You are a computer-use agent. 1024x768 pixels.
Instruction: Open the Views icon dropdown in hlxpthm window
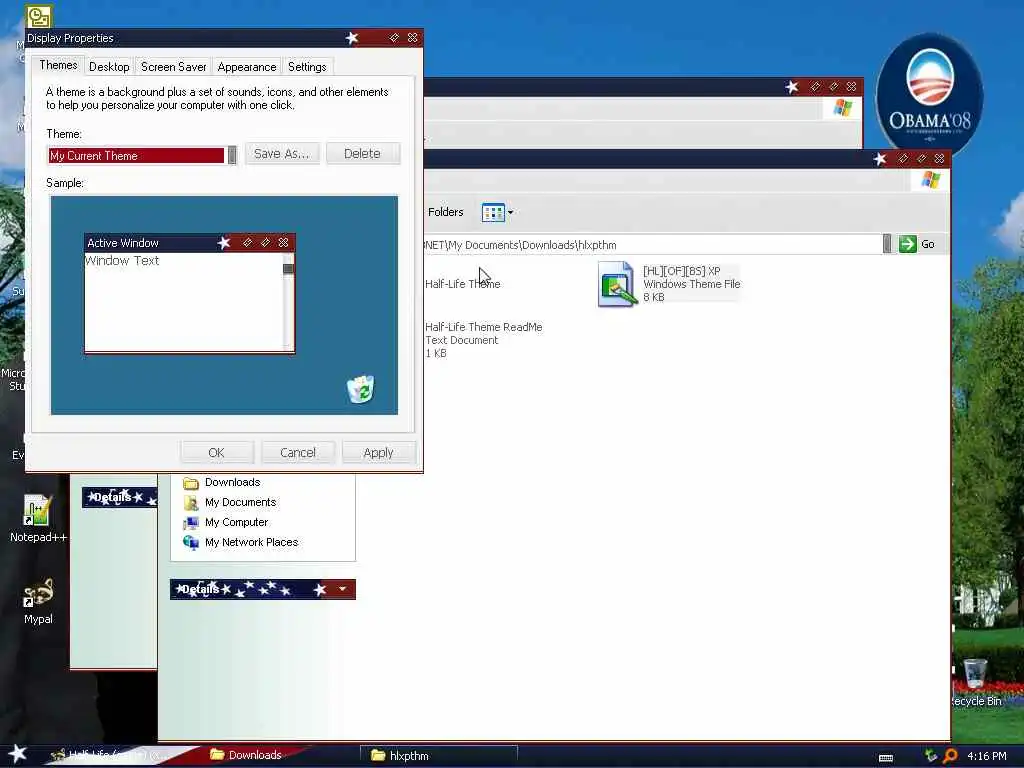[x=498, y=212]
